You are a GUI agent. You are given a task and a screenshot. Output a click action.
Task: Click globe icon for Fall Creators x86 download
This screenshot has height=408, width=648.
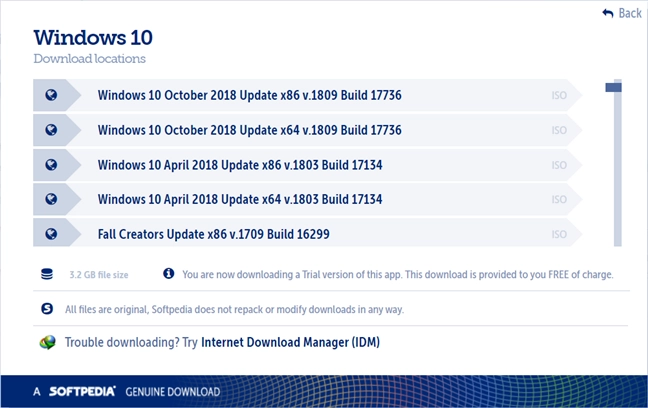pos(51,234)
